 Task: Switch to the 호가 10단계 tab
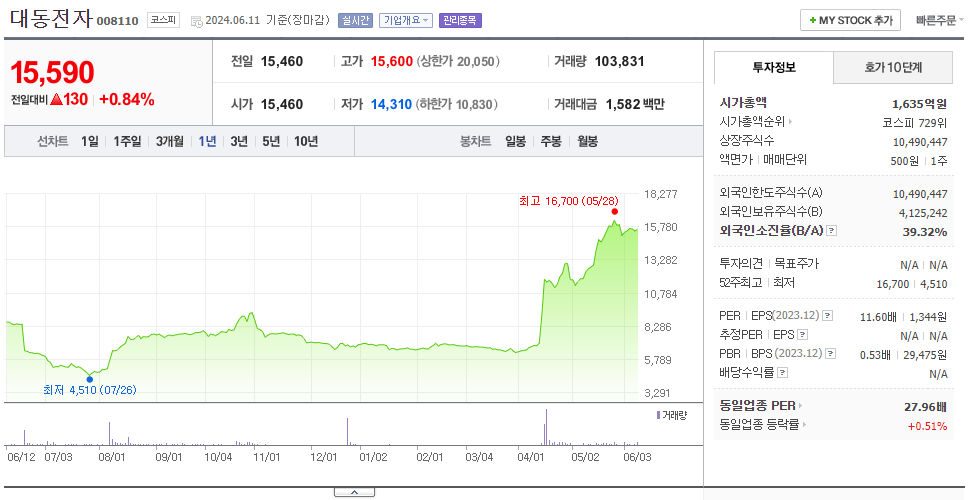[x=893, y=67]
